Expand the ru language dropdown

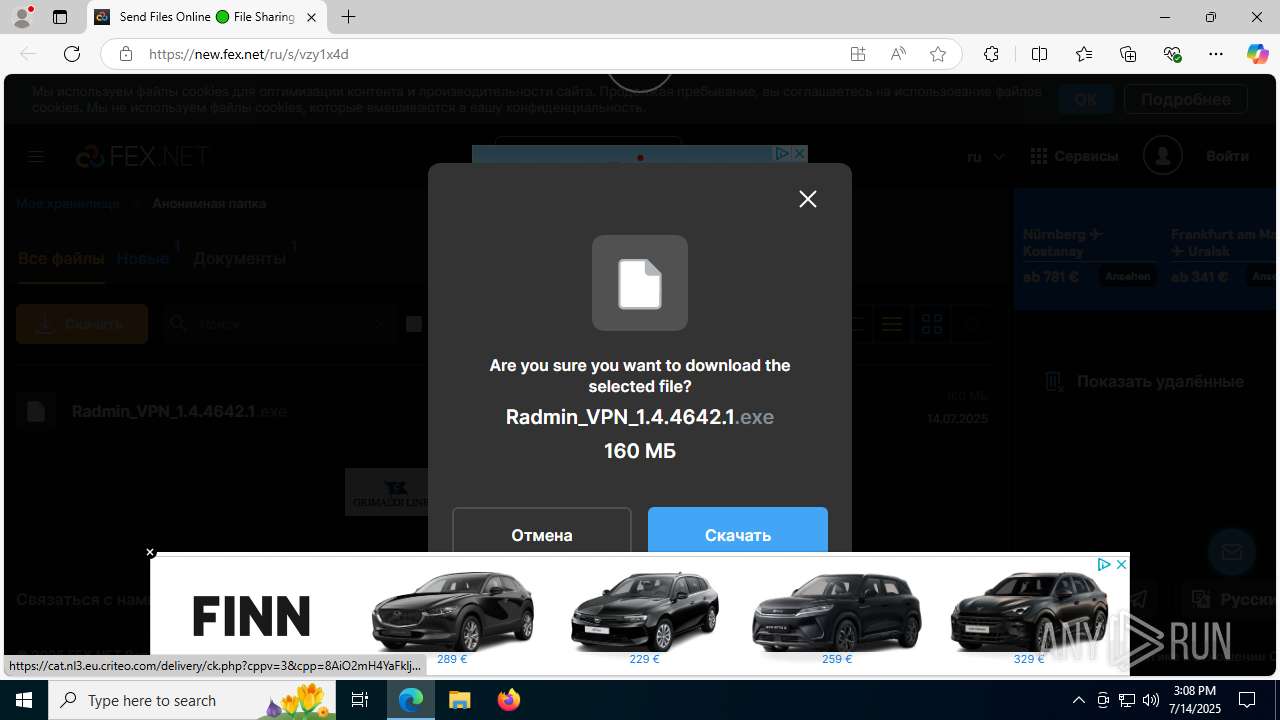pos(985,156)
